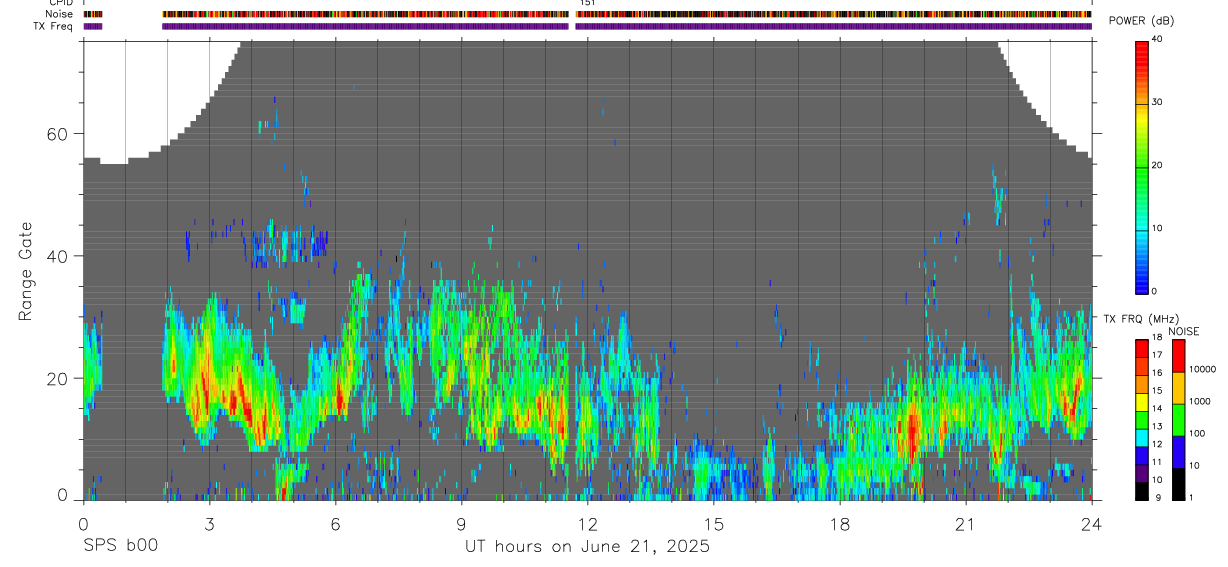Click the 'UT hours on June 21, 2025' label
The height and width of the screenshot is (567, 1228).
click(587, 547)
